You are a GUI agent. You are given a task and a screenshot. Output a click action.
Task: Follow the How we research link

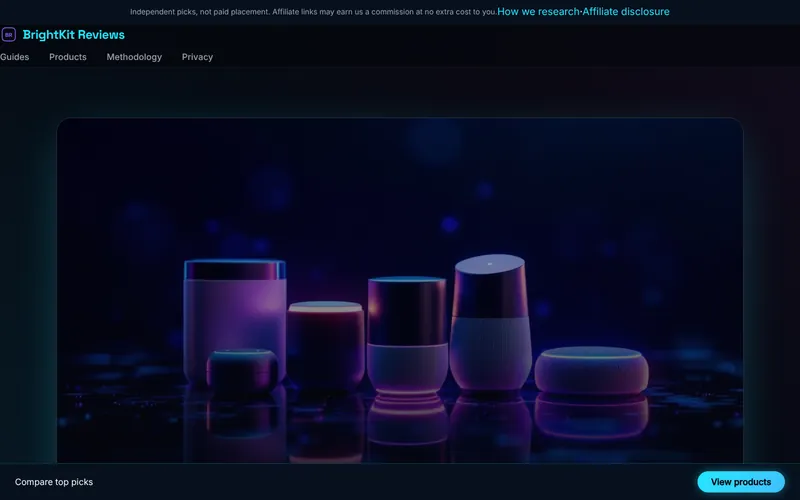pos(538,11)
